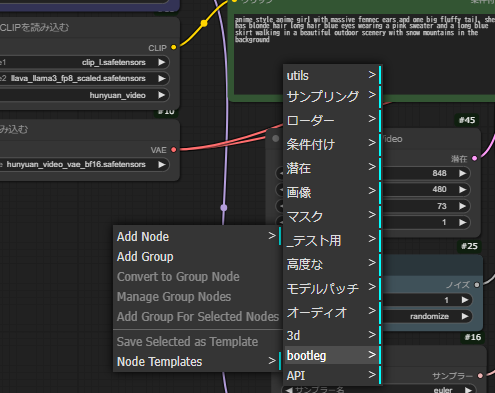Image resolution: width=495 pixels, height=393 pixels.
Task: Open the utils submenu
Action: point(332,75)
